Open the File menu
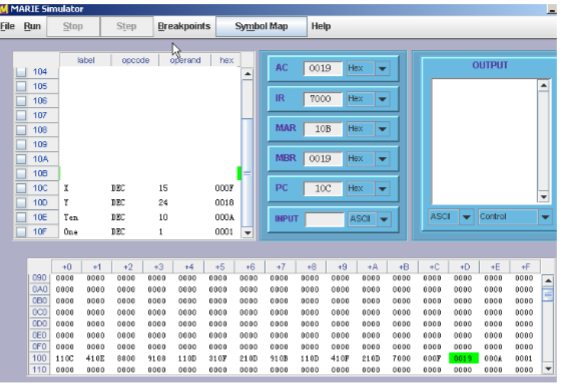Screen dimensions: 571x390 click(8, 26)
